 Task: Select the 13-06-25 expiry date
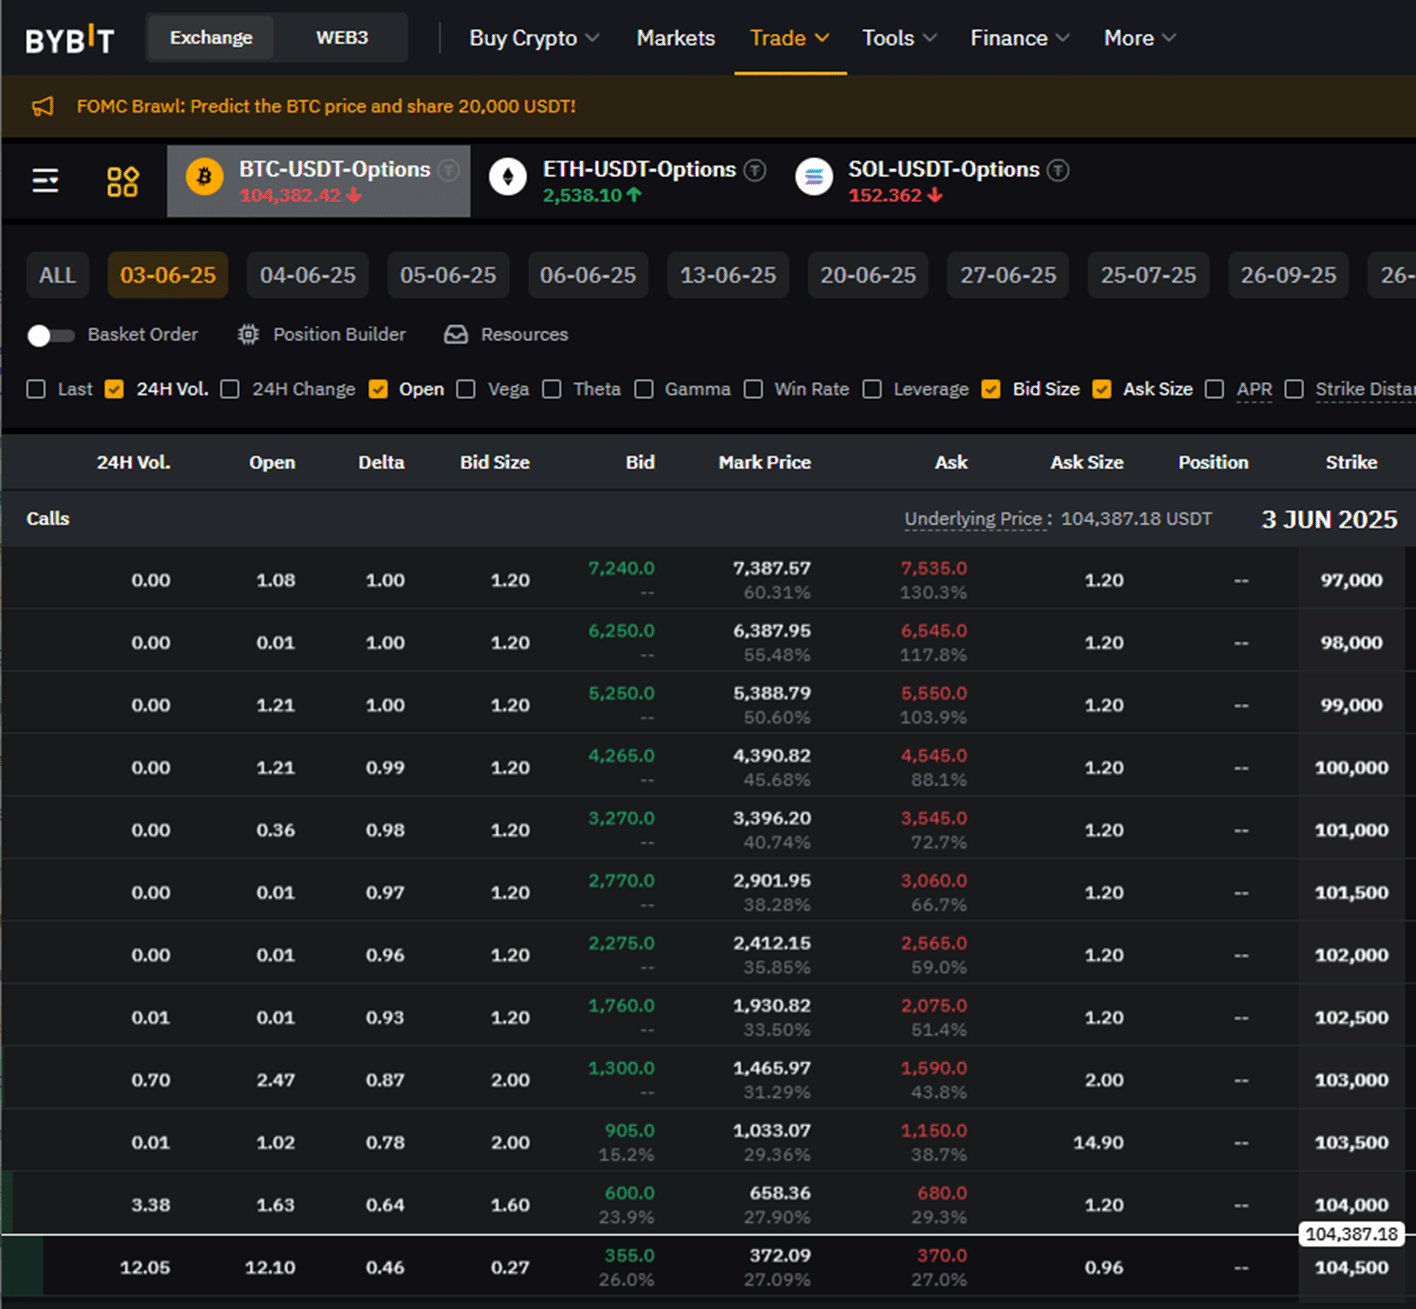pos(728,275)
